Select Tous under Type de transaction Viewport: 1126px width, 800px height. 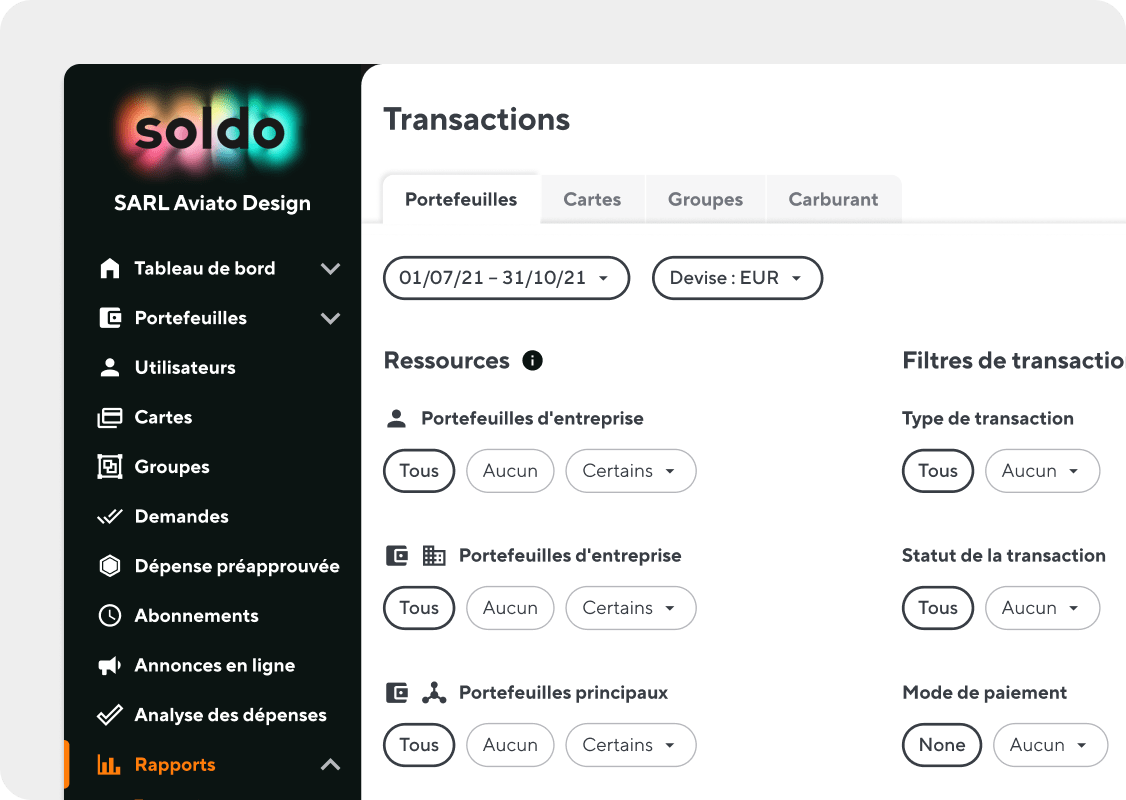coord(938,471)
